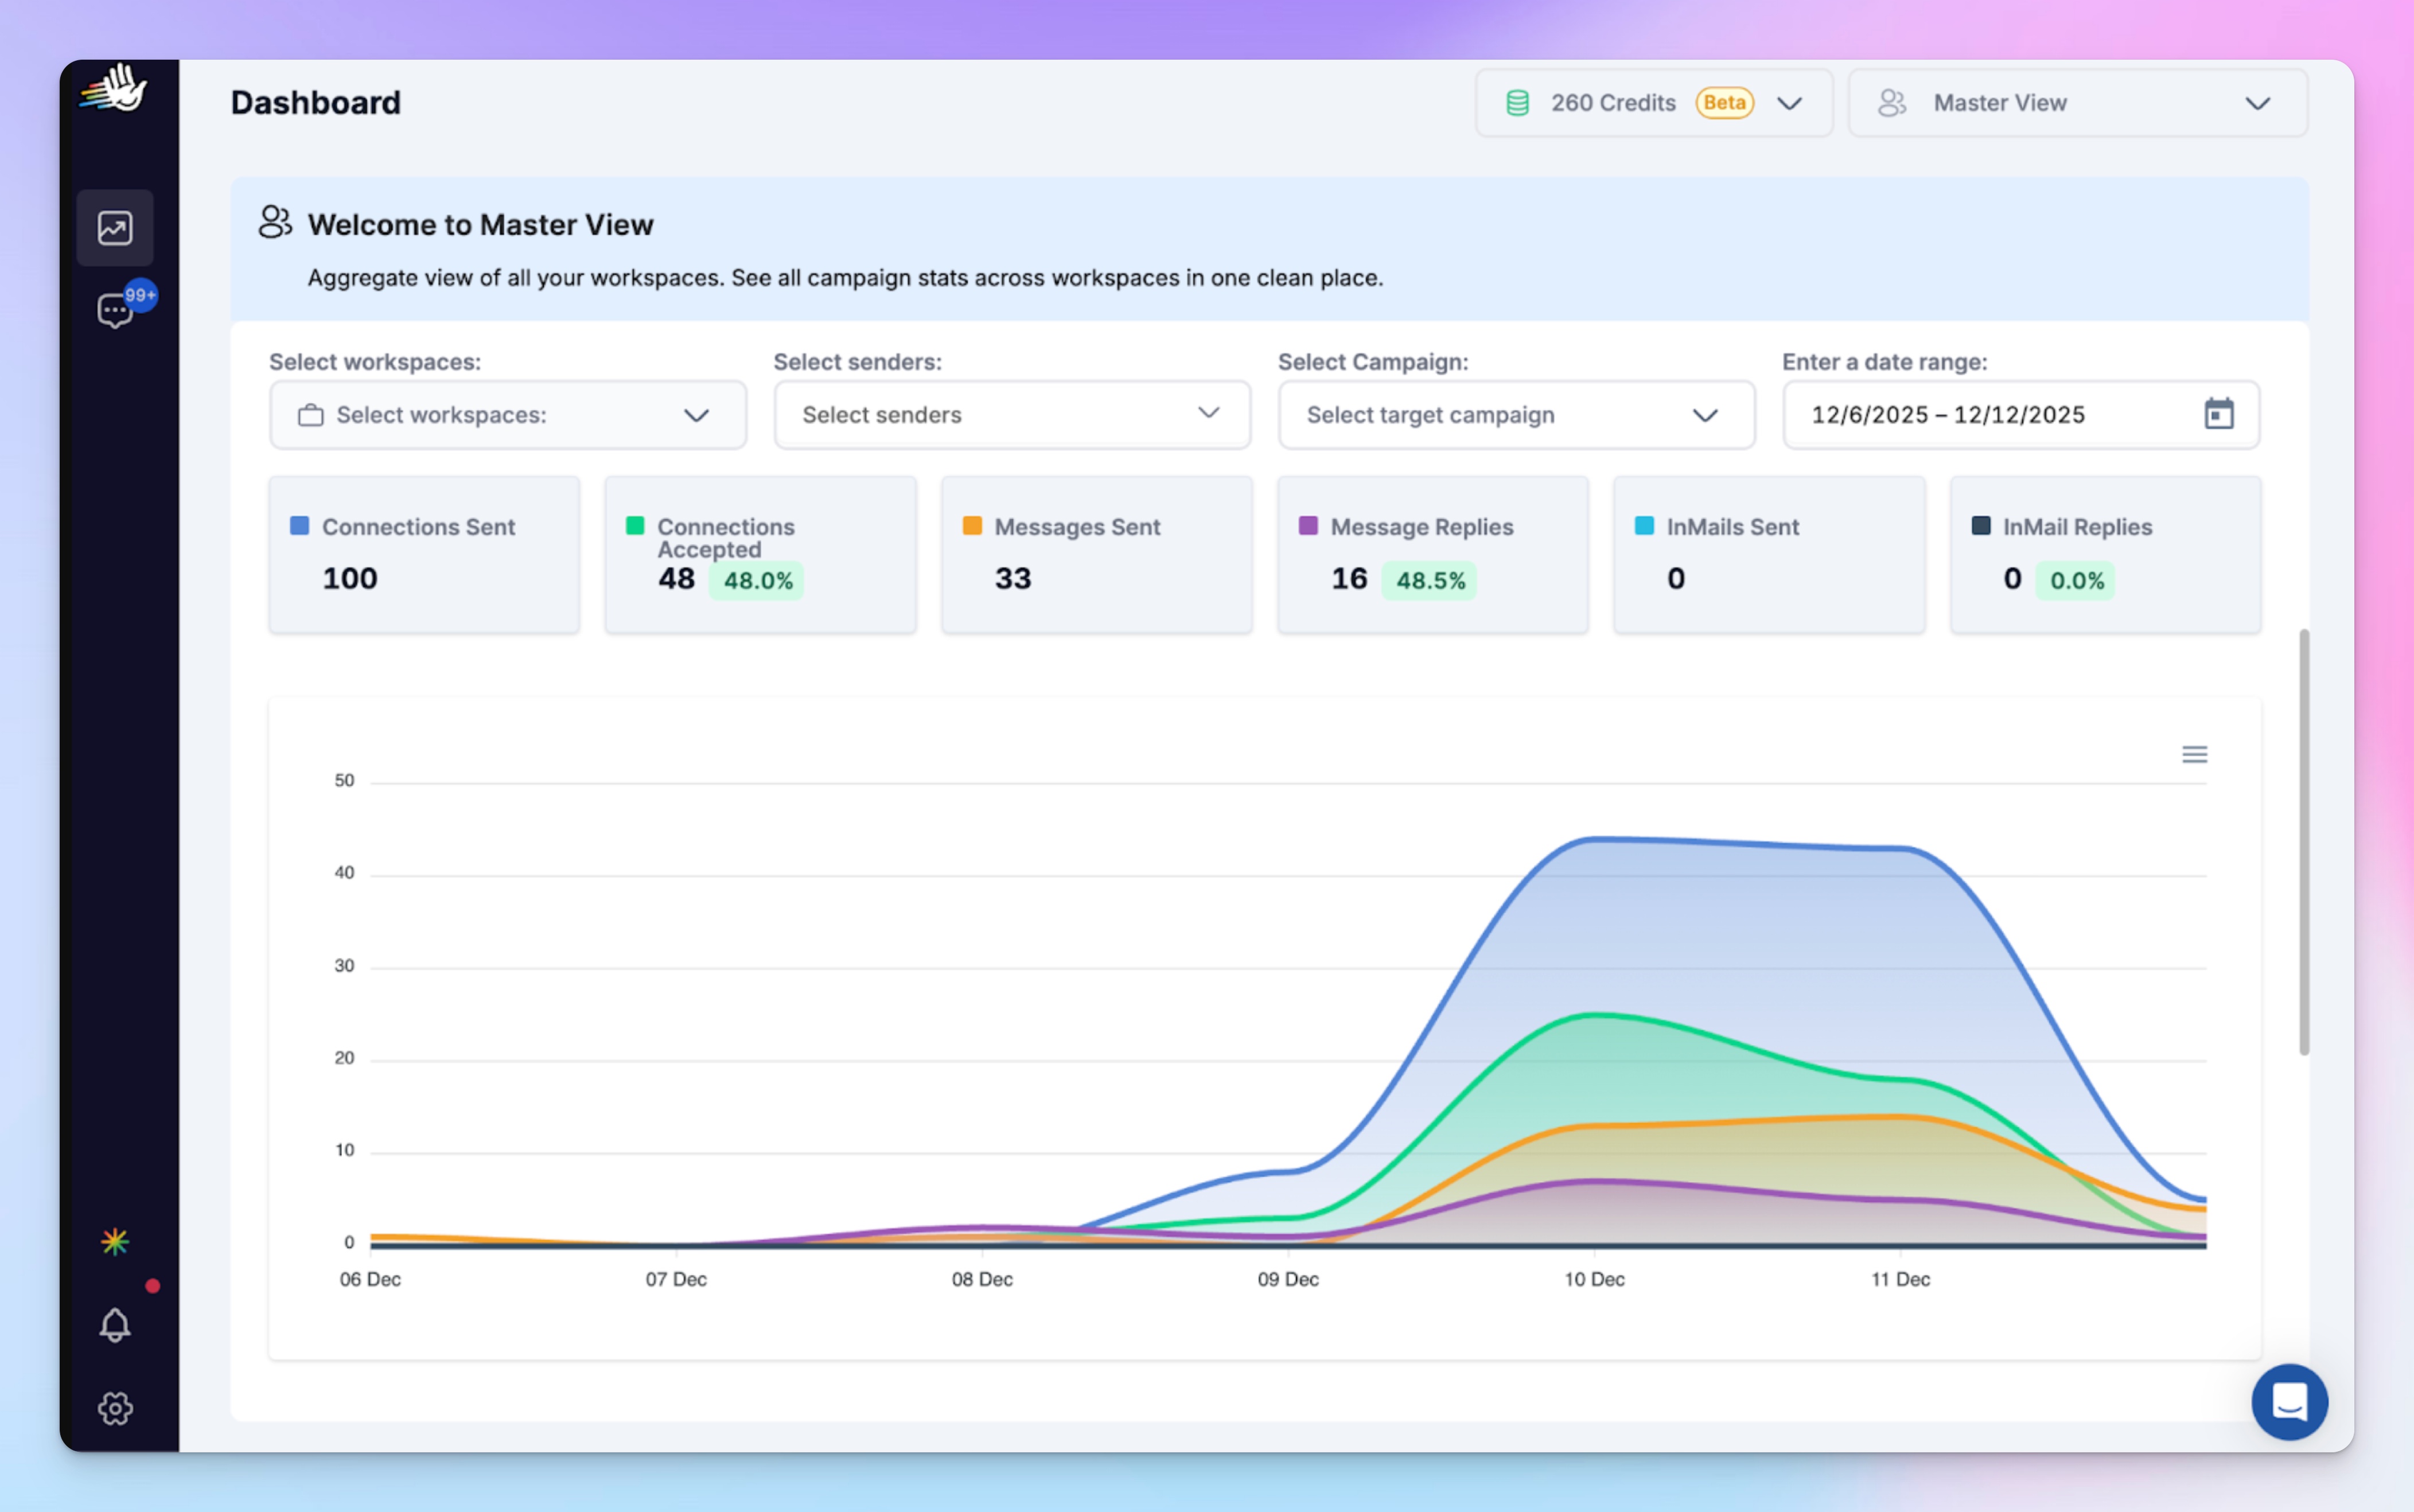Open settings gear icon in sidebar
This screenshot has width=2414, height=1512.
pos(115,1408)
